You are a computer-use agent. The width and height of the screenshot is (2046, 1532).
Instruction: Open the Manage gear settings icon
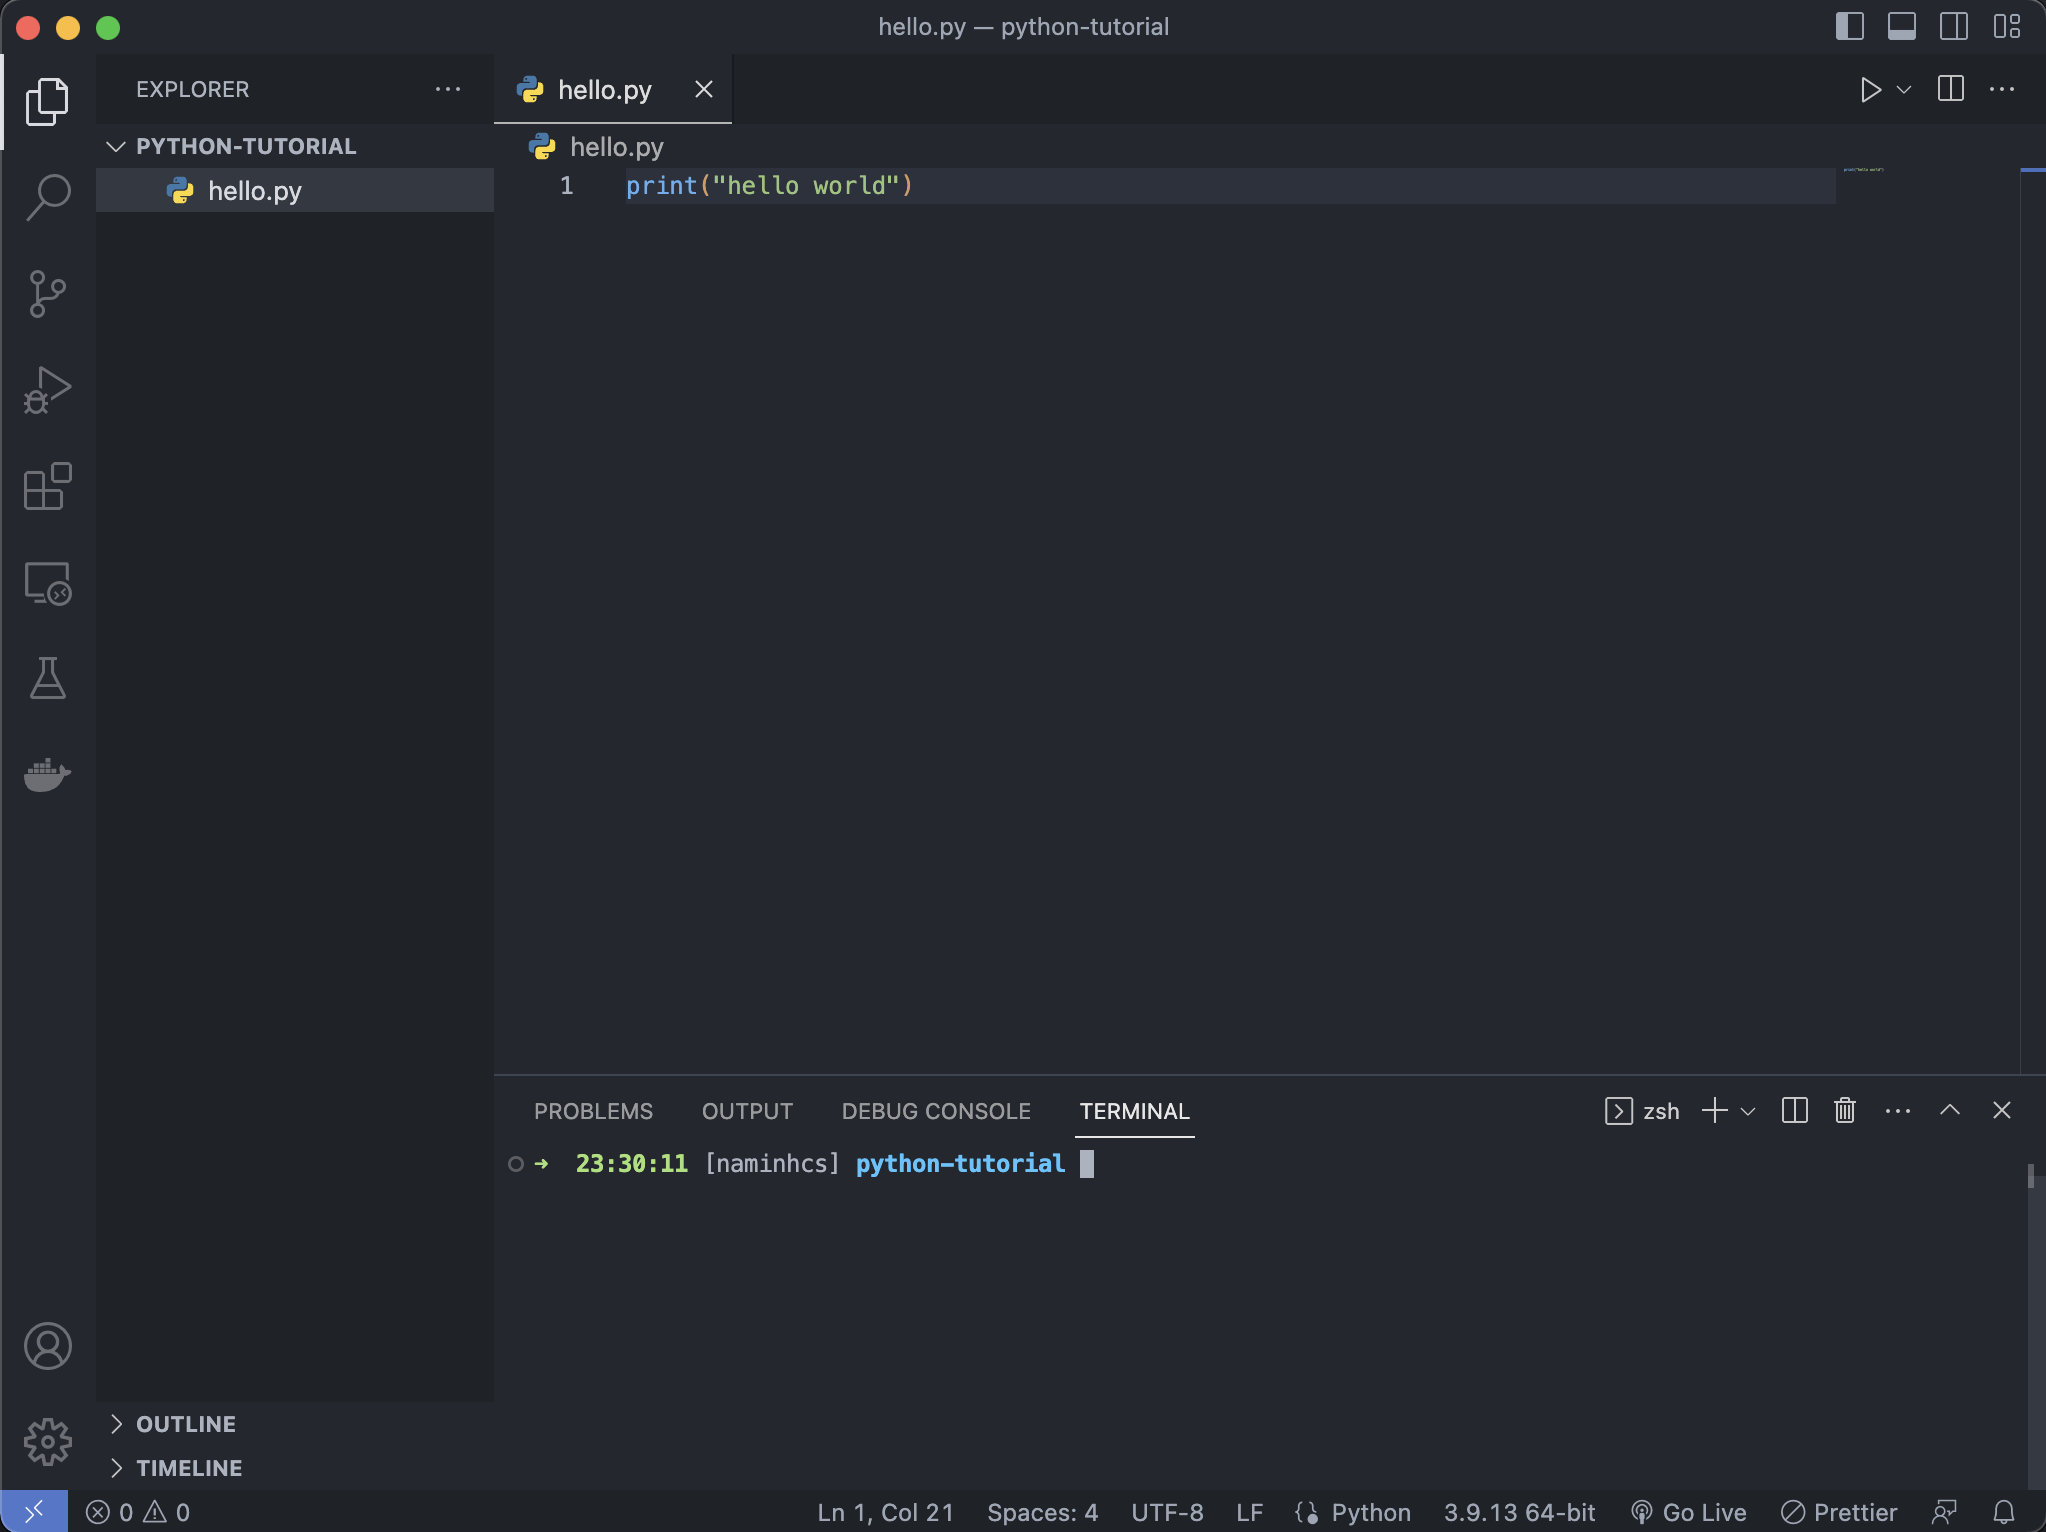(47, 1442)
